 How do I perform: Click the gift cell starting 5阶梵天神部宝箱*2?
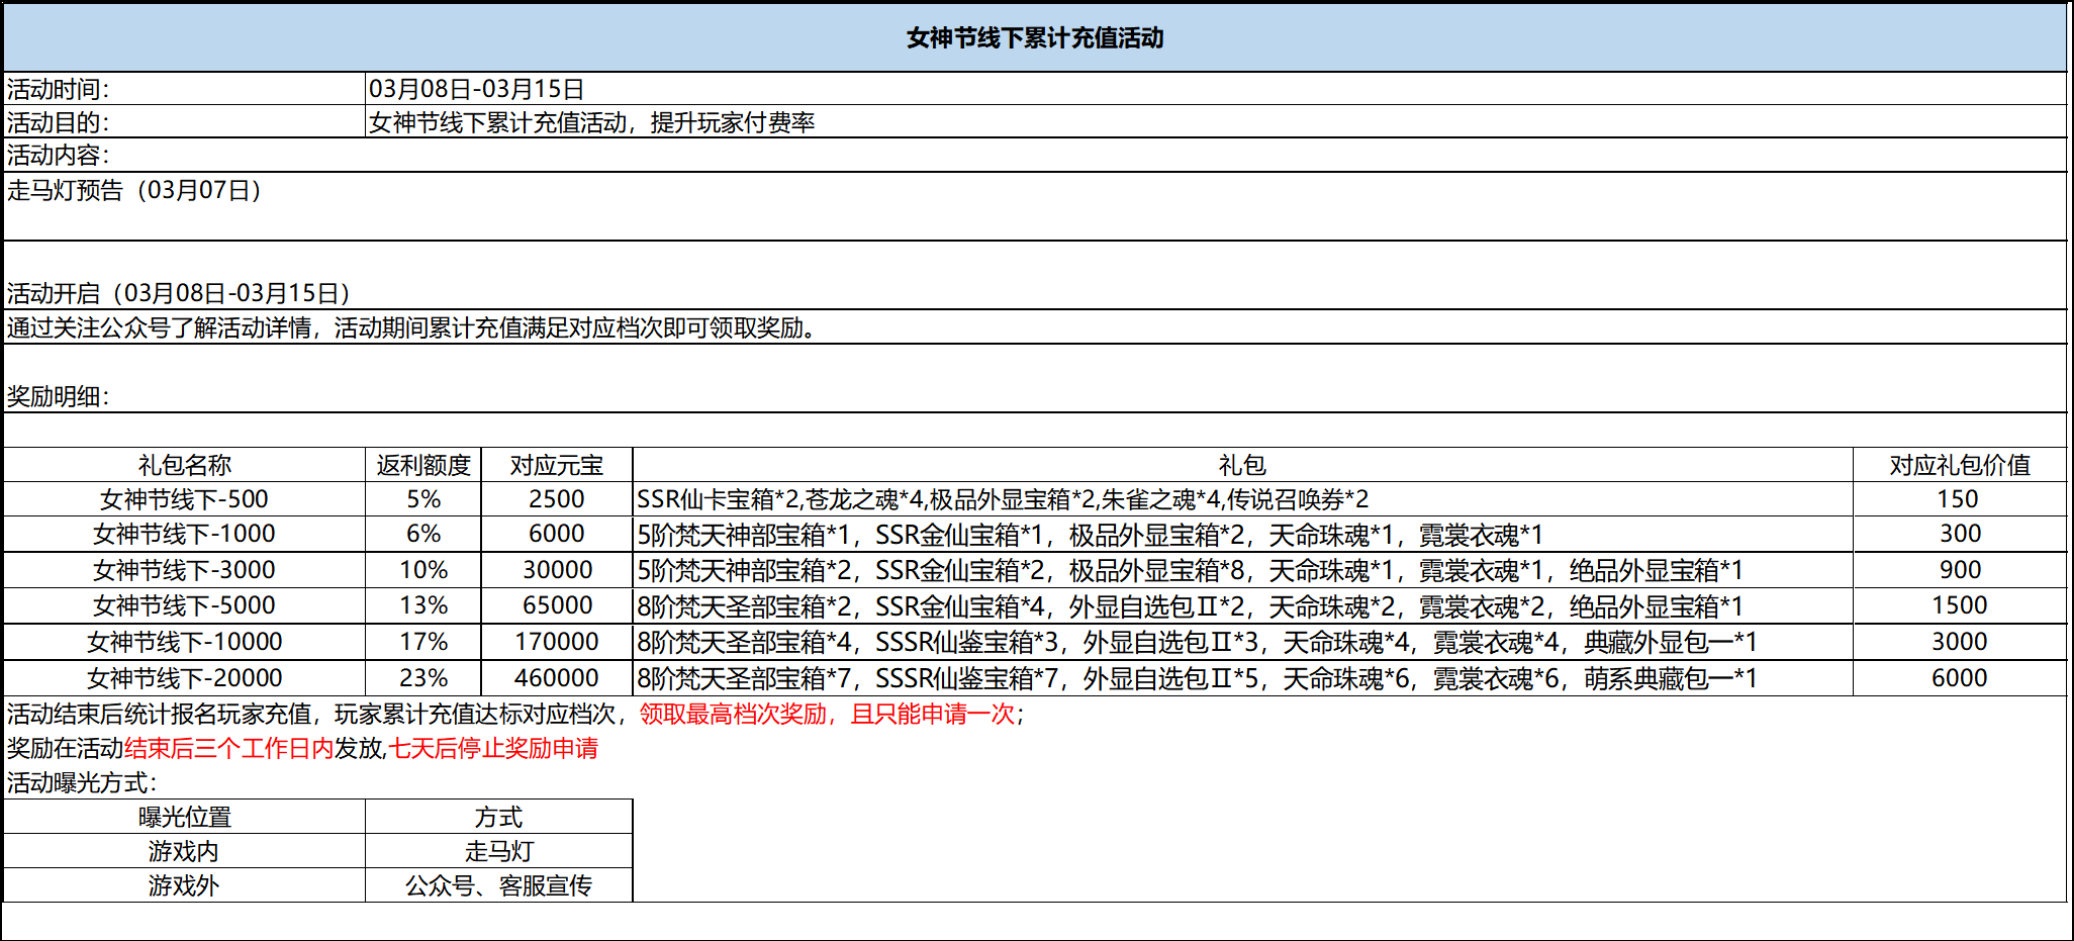(1243, 570)
